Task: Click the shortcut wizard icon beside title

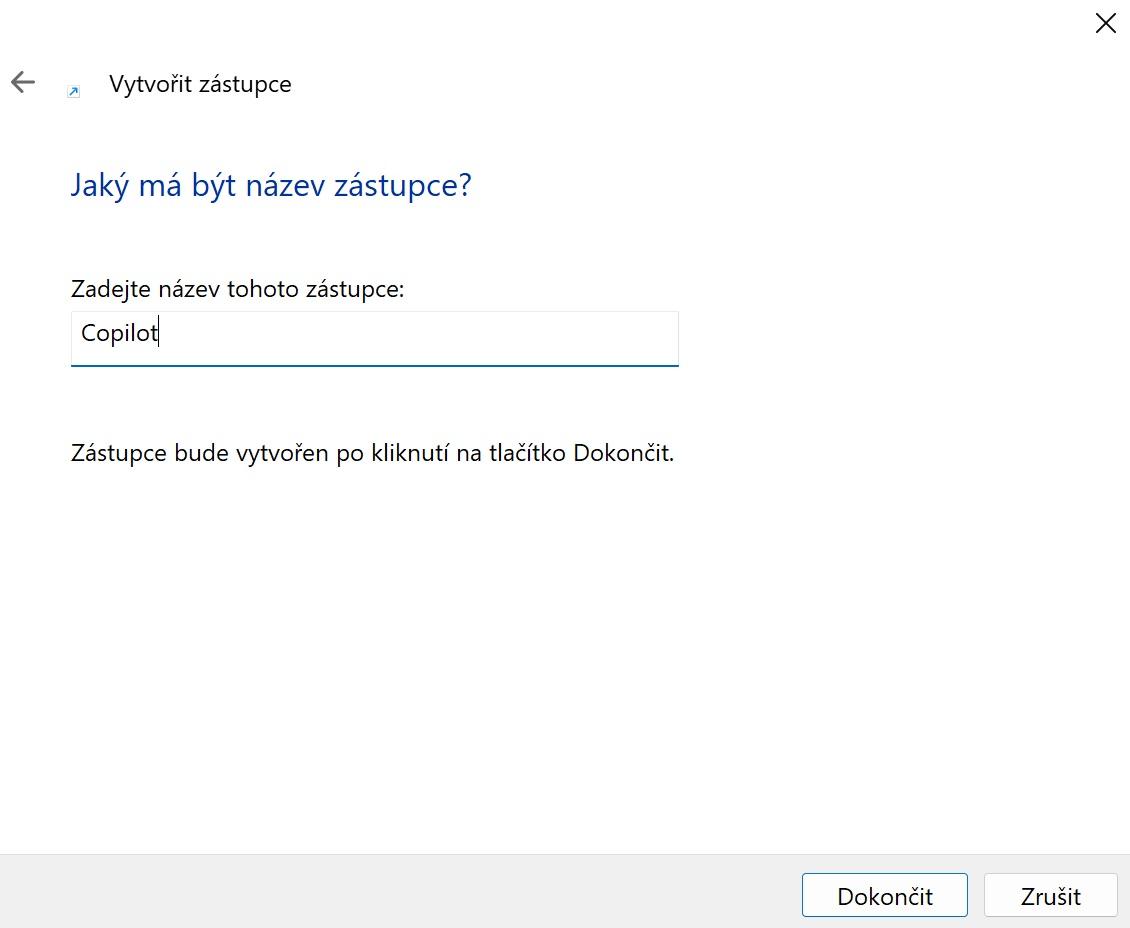Action: 74,92
